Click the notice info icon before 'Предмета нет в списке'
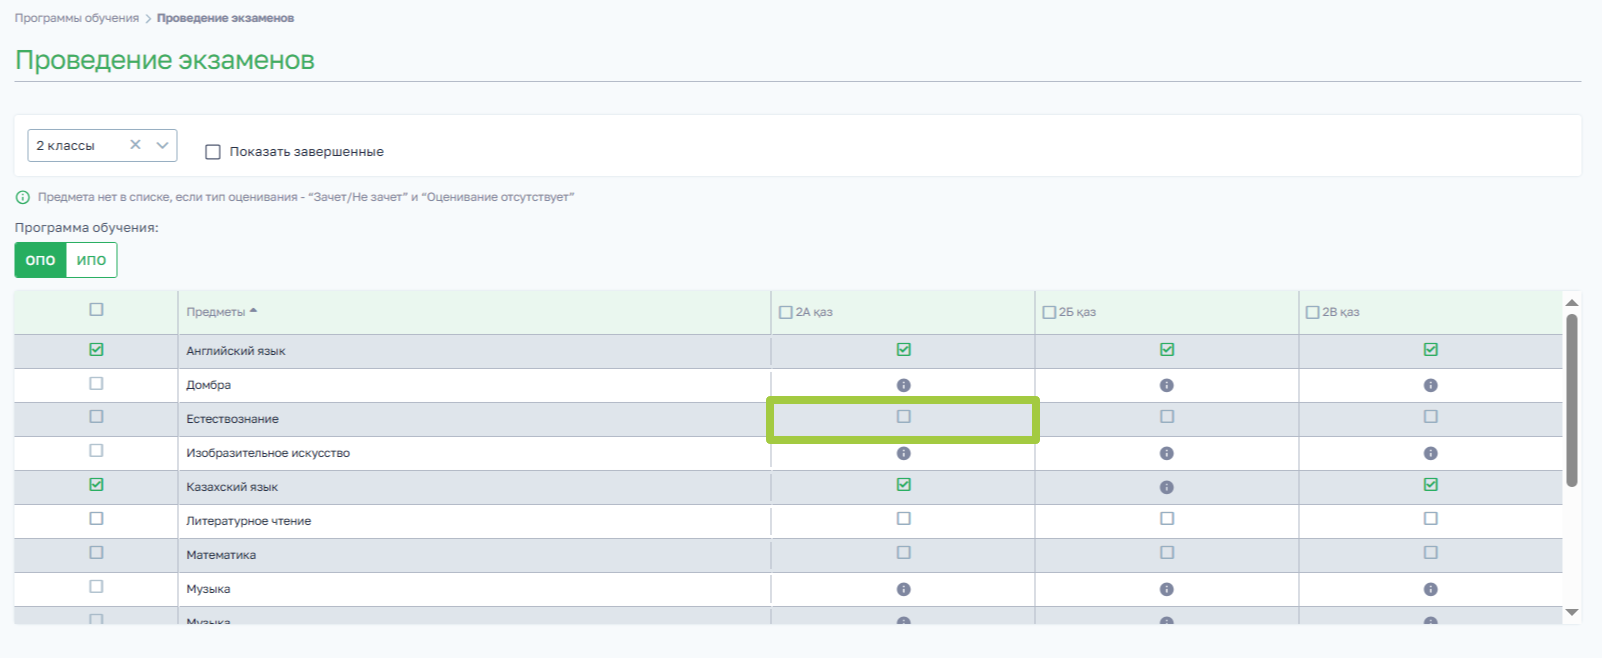Screen dimensions: 1602x658 pyautogui.click(x=23, y=197)
